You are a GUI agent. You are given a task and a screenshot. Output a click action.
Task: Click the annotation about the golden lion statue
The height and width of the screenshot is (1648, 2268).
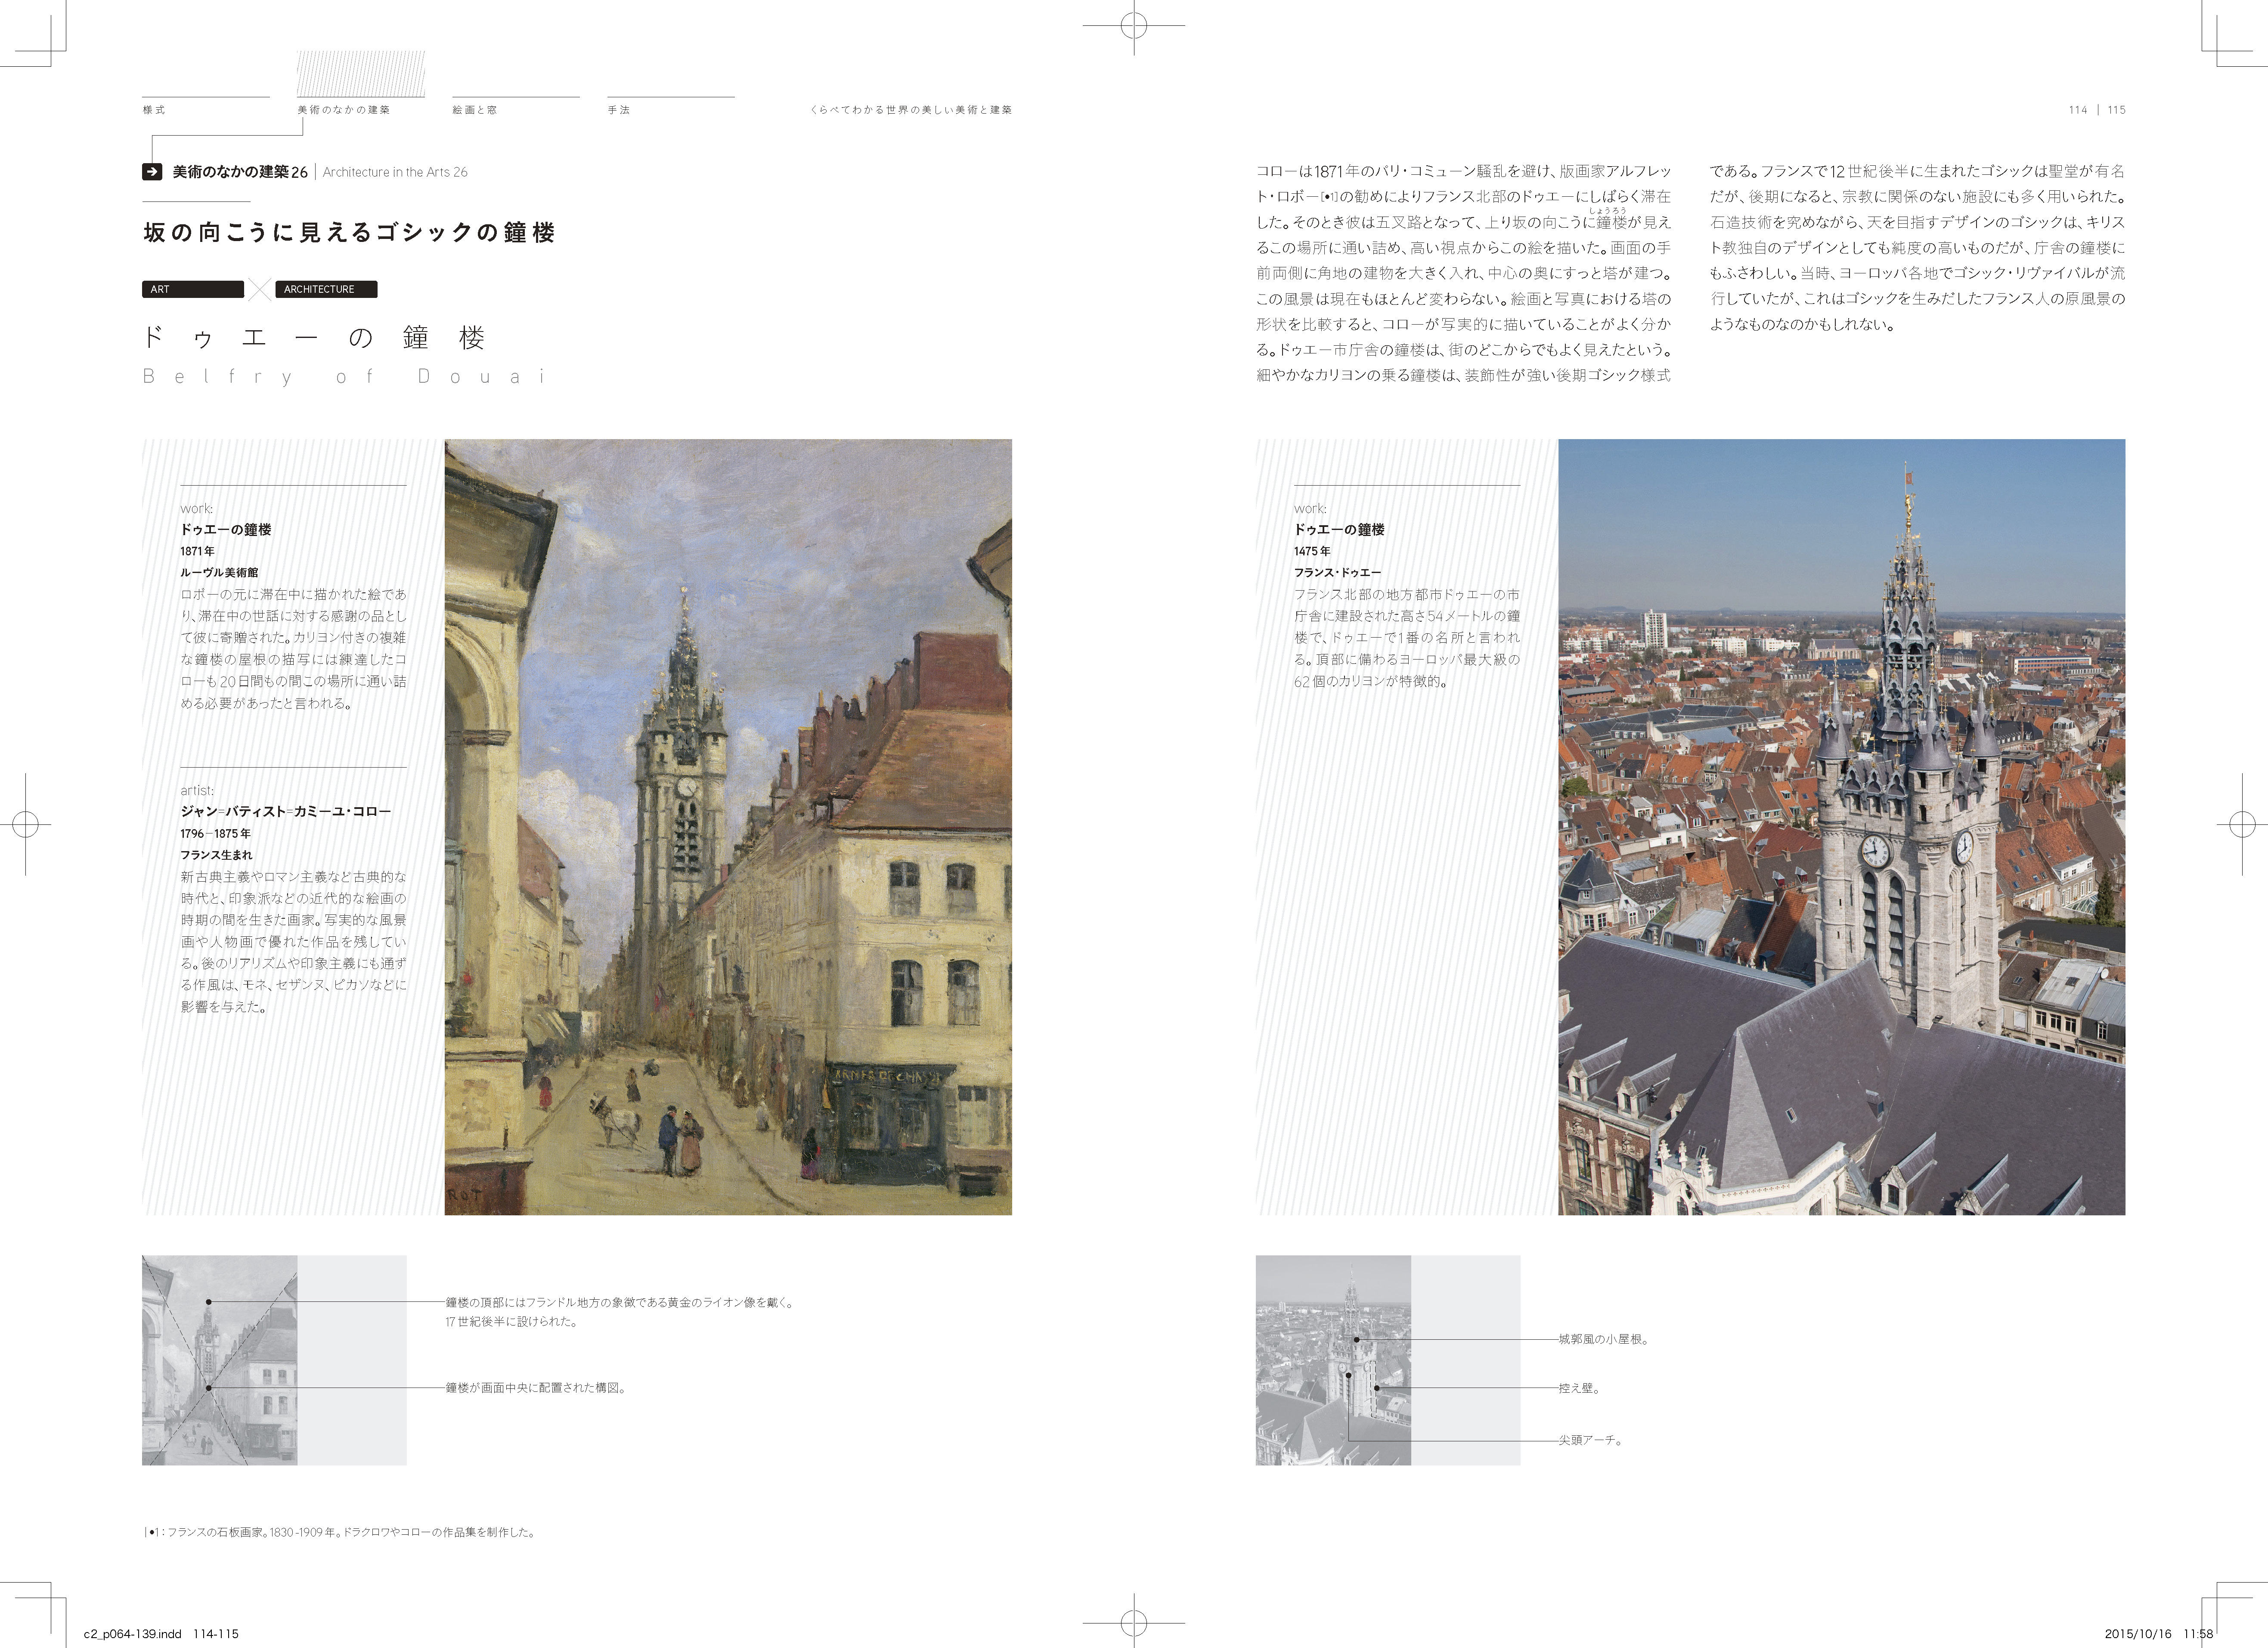(x=620, y=1312)
